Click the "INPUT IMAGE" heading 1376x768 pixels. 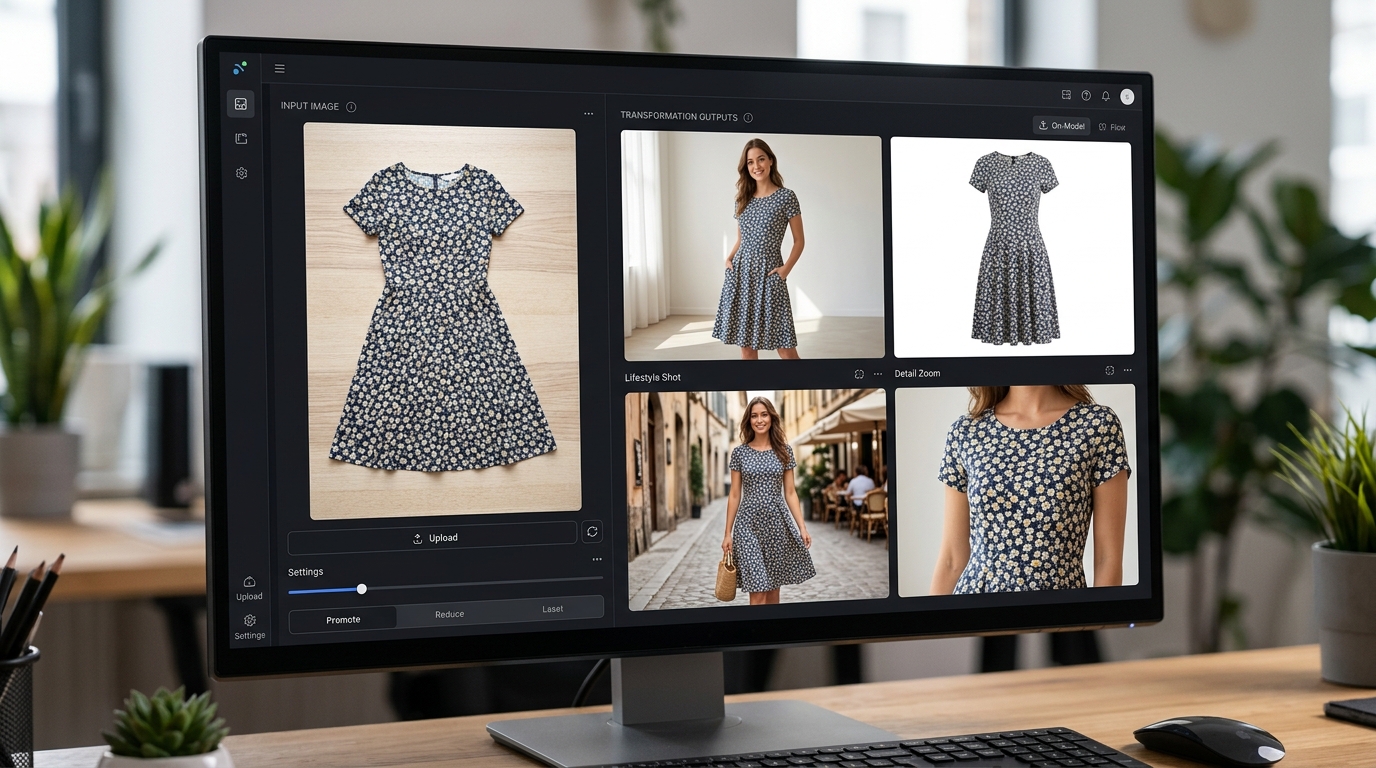[310, 106]
